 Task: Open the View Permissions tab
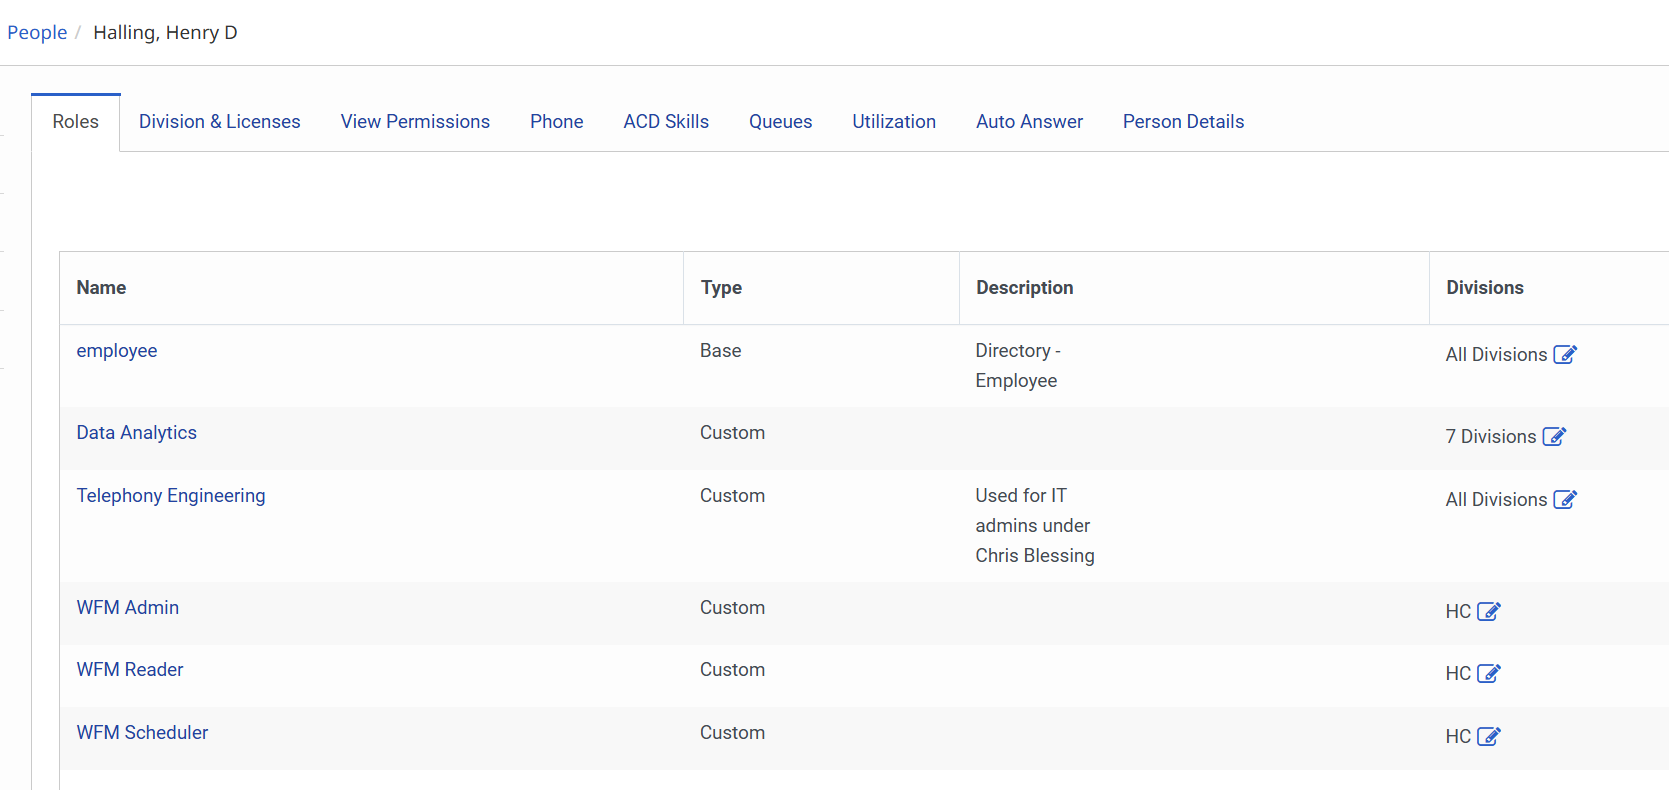pyautogui.click(x=415, y=122)
